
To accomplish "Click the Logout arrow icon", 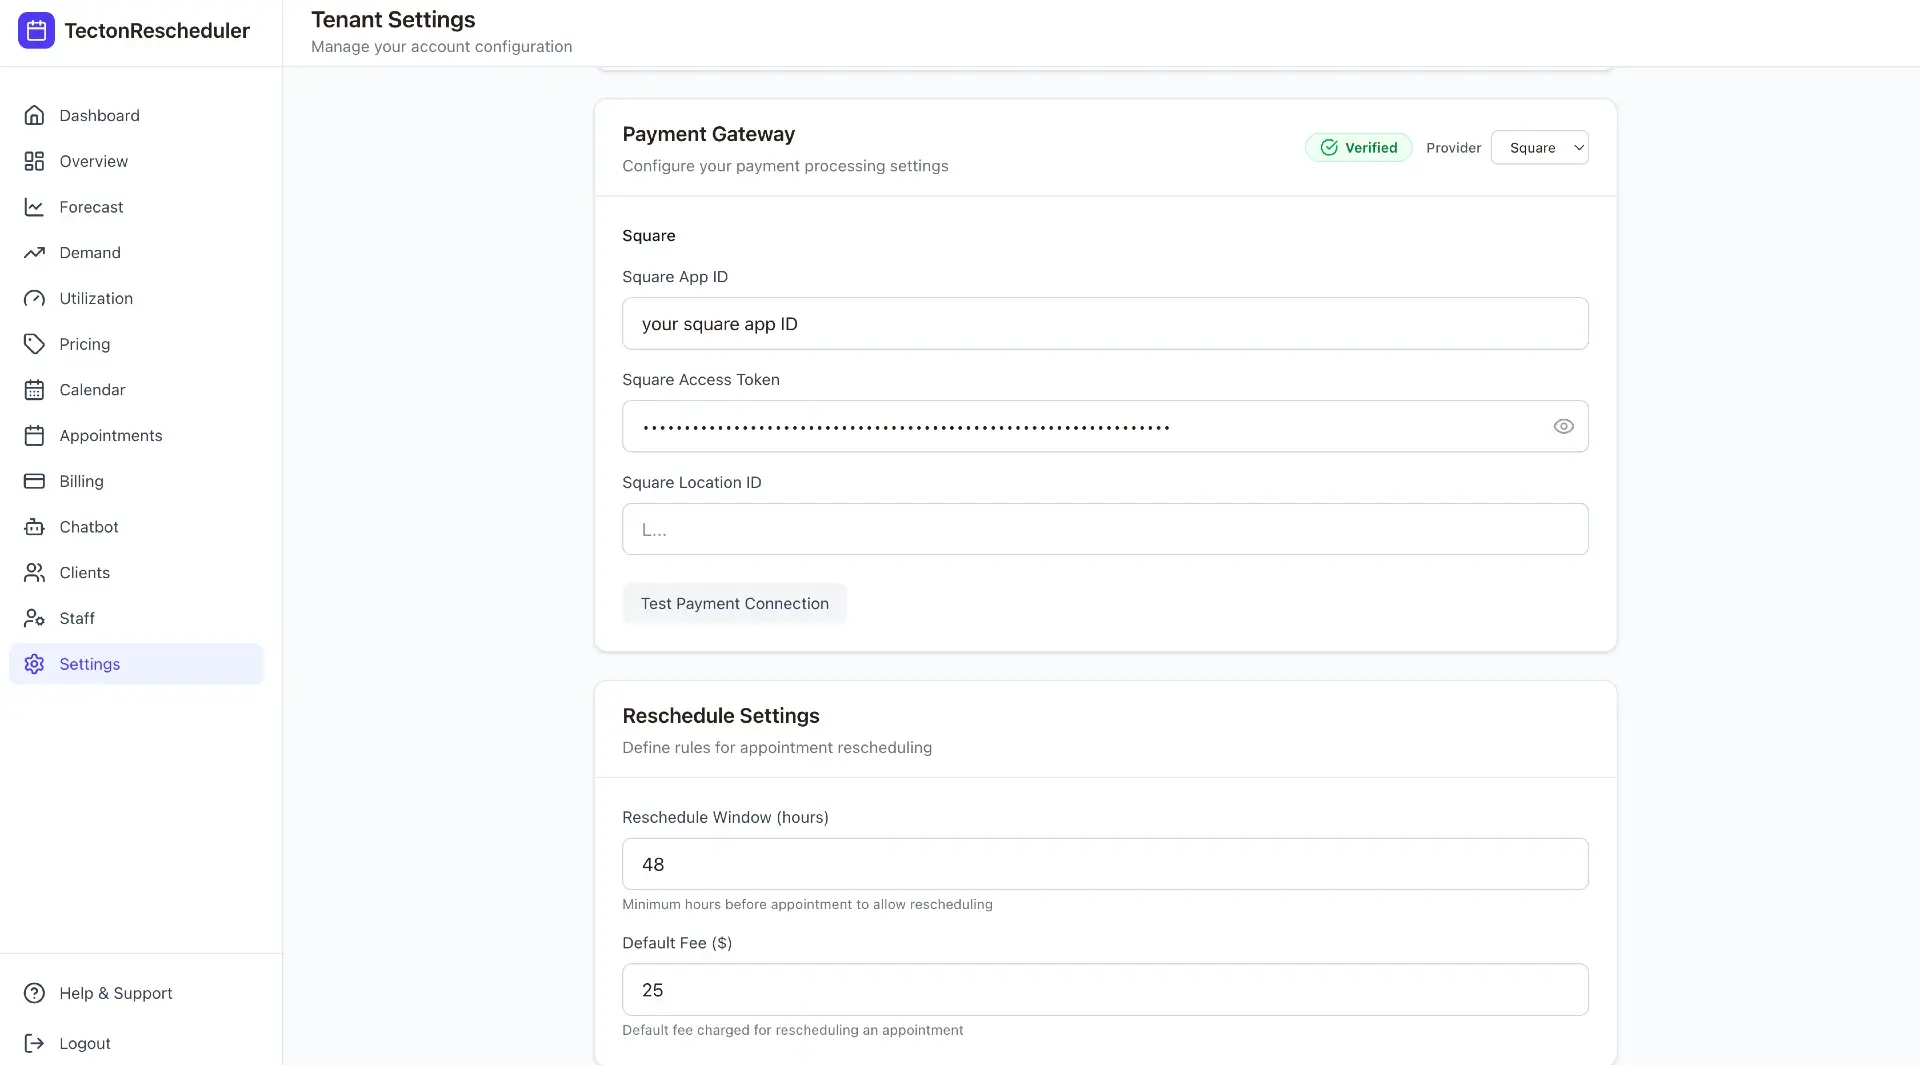I will [x=34, y=1043].
